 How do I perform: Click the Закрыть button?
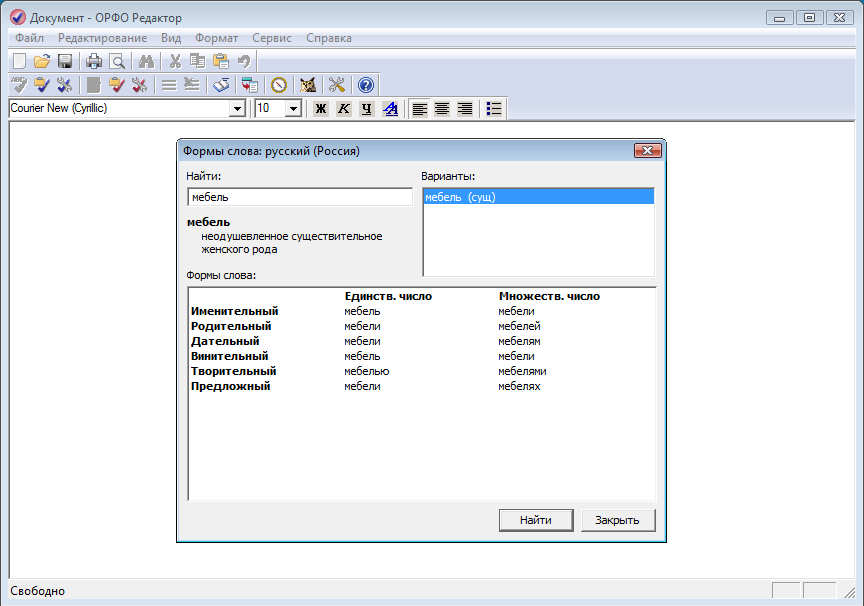pyautogui.click(x=618, y=520)
